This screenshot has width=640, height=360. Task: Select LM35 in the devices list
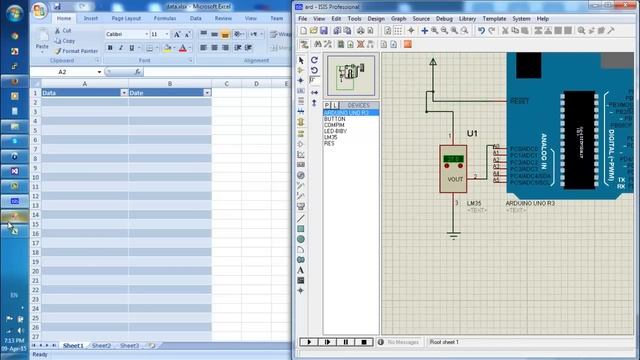click(x=331, y=138)
